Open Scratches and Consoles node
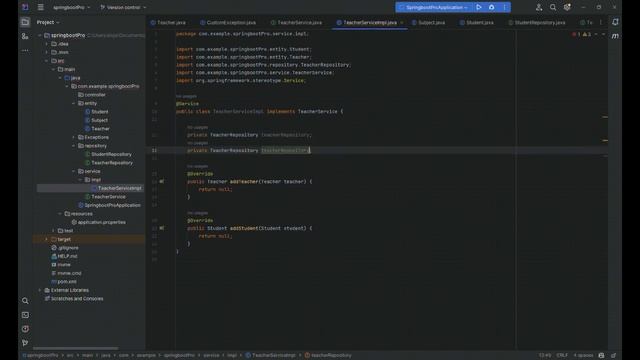640x360 pixels. (x=73, y=299)
